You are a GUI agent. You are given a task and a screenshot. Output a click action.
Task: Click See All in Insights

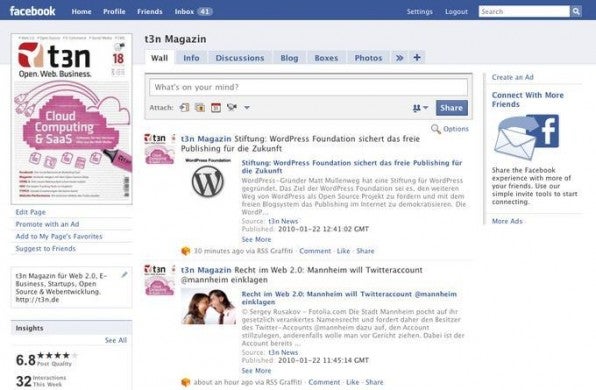pos(116,340)
